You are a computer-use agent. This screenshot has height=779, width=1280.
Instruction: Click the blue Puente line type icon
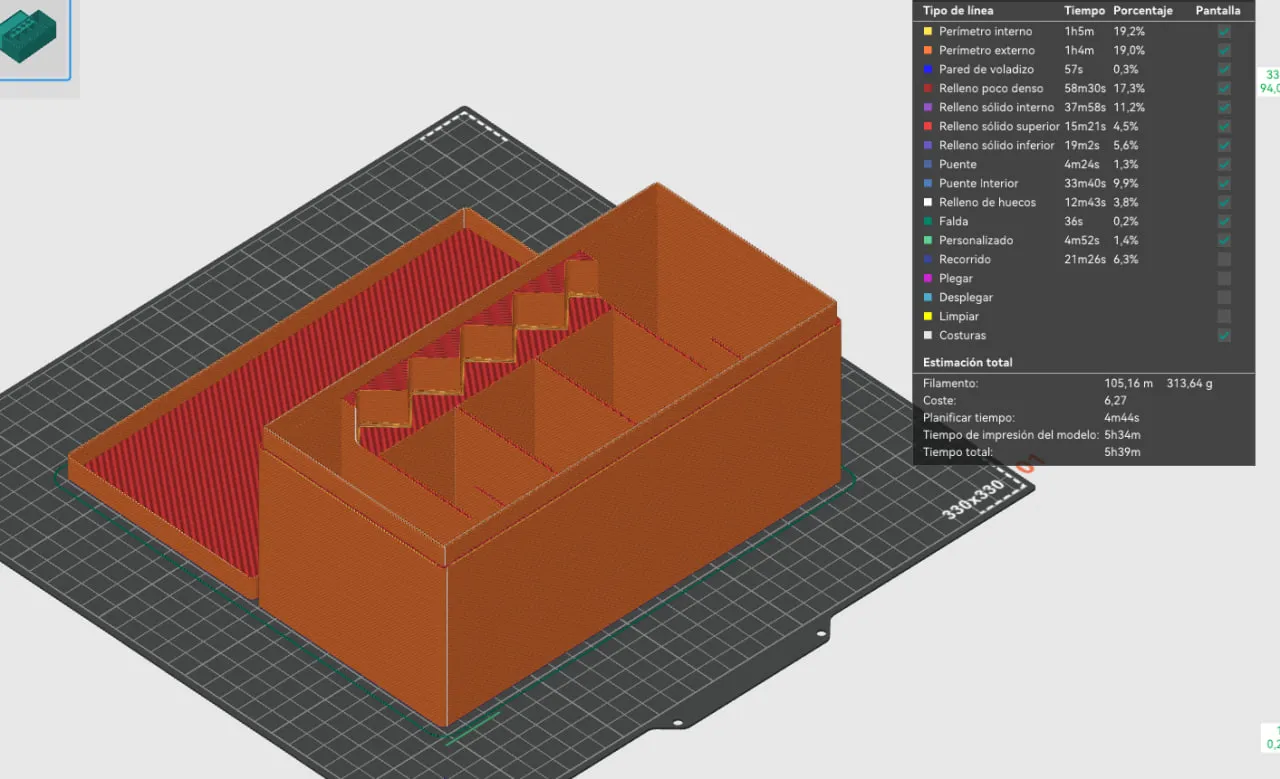click(926, 164)
